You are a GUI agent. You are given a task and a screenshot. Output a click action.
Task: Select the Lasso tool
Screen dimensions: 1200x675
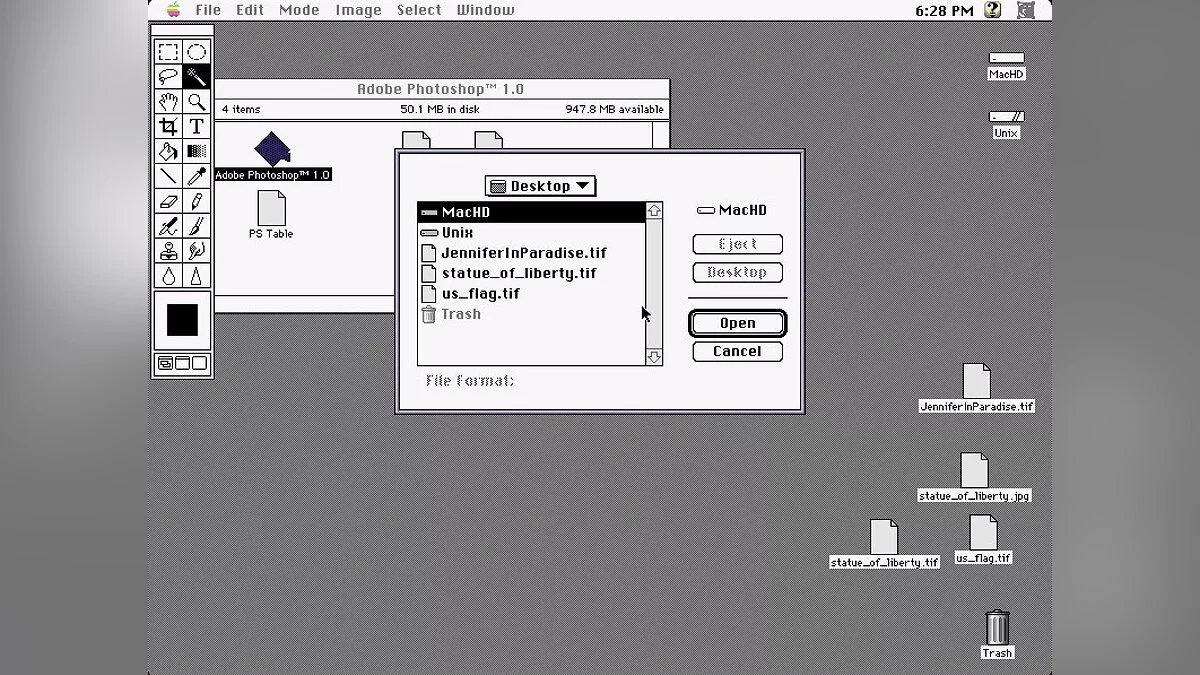(x=168, y=77)
